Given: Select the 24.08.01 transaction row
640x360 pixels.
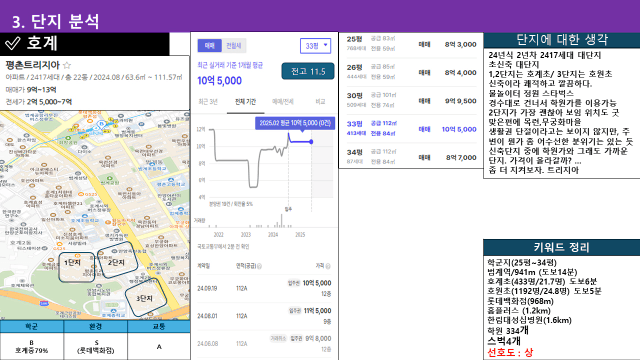Looking at the screenshot, I should [x=264, y=316].
